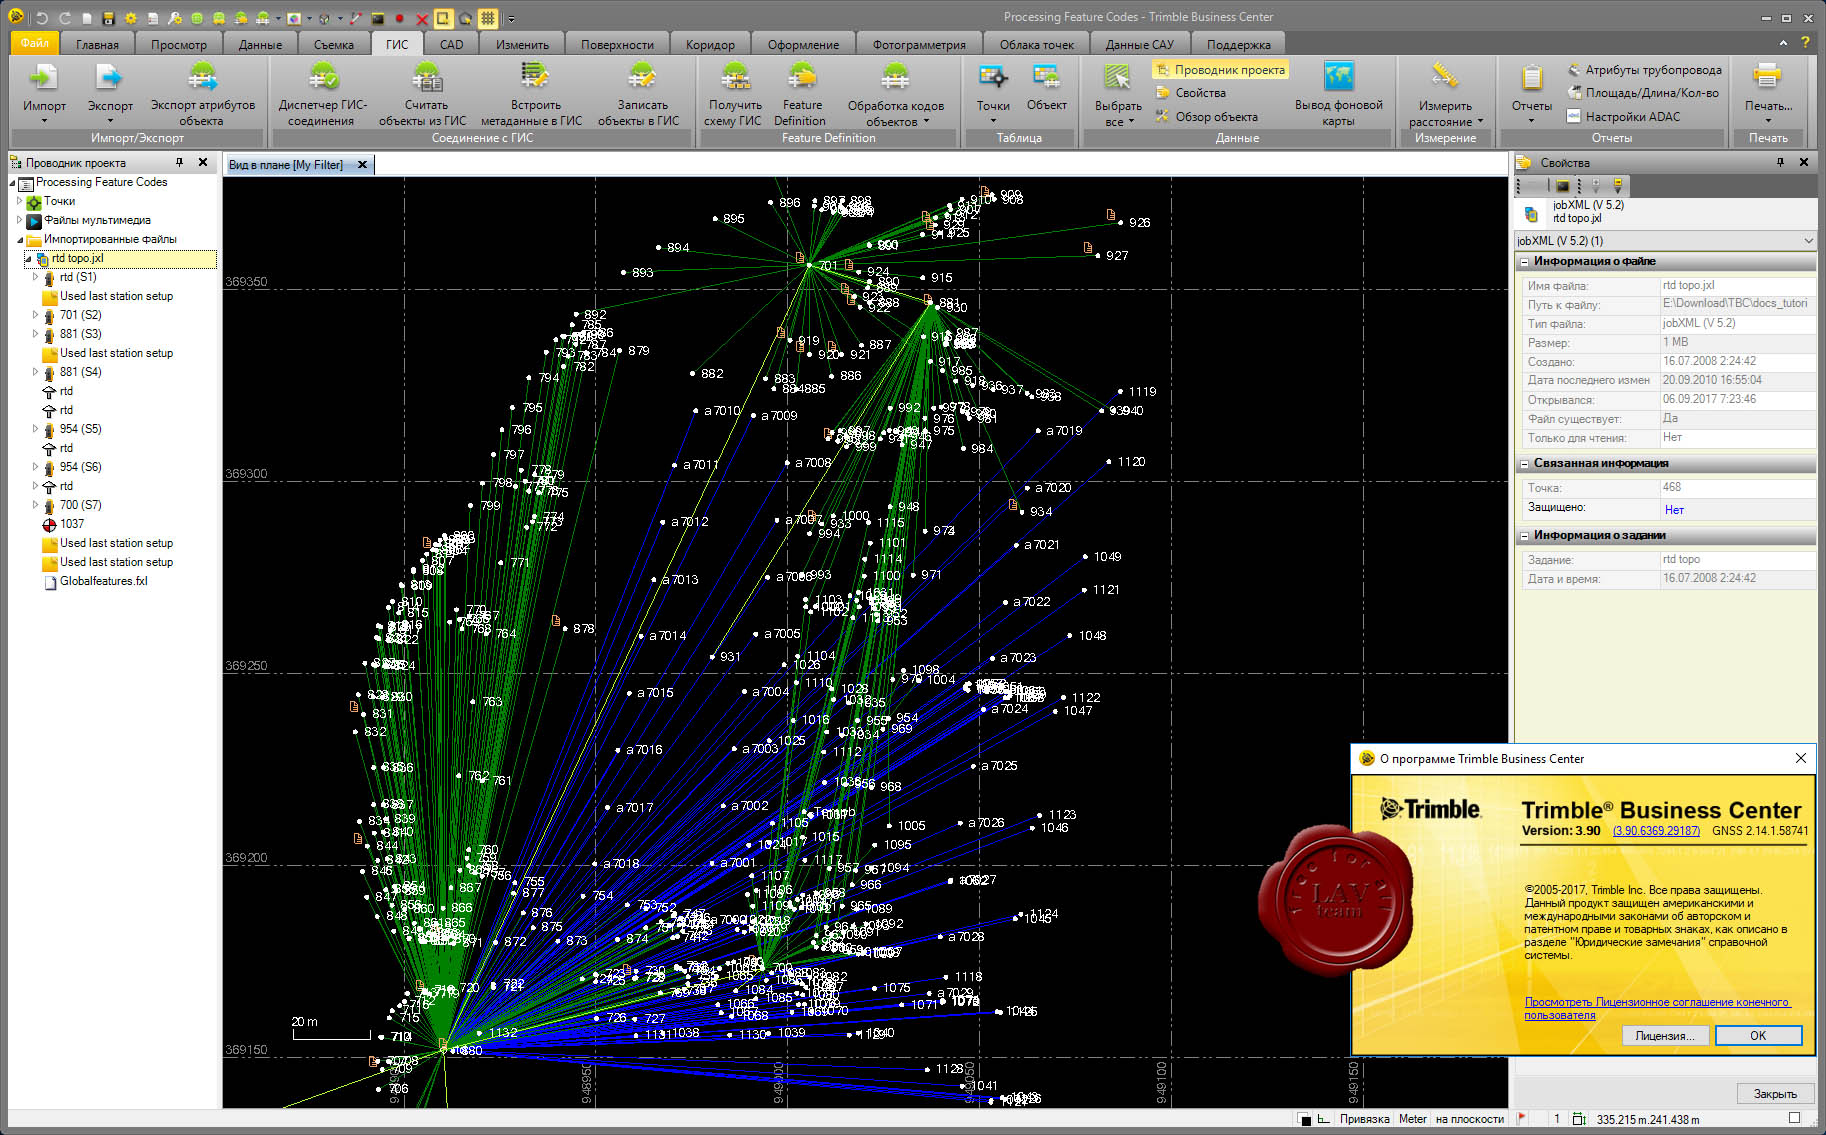Open the license agreement link
Image resolution: width=1826 pixels, height=1135 pixels.
coord(1656,1008)
